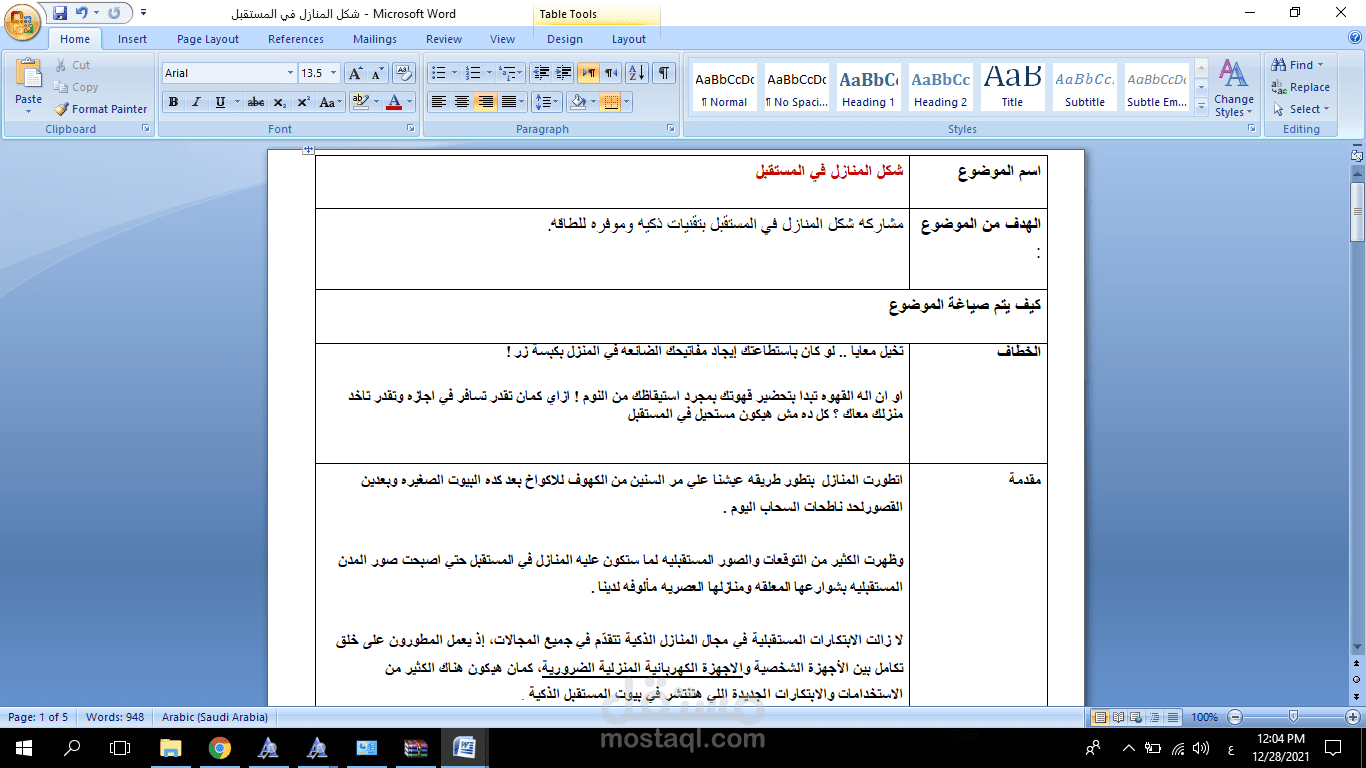Toggle Print Layout view button
The image size is (1366, 768).
pos(1100,717)
